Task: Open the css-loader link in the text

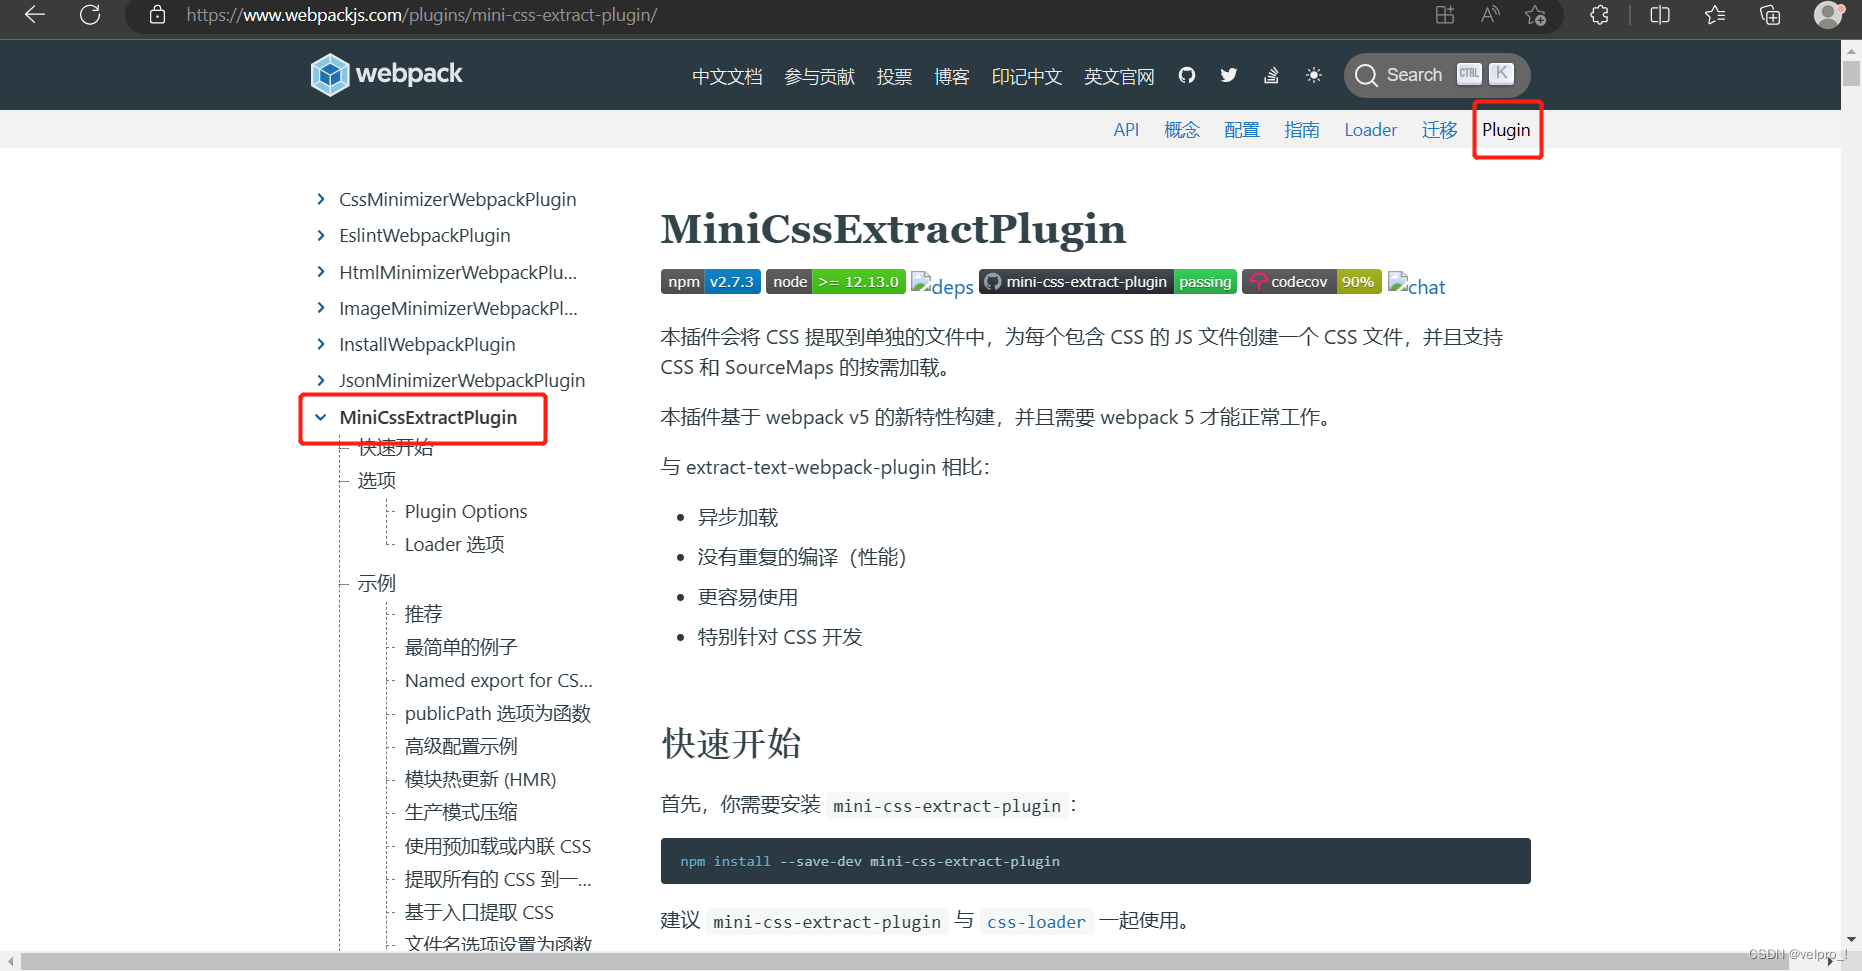Action: point(1036,921)
